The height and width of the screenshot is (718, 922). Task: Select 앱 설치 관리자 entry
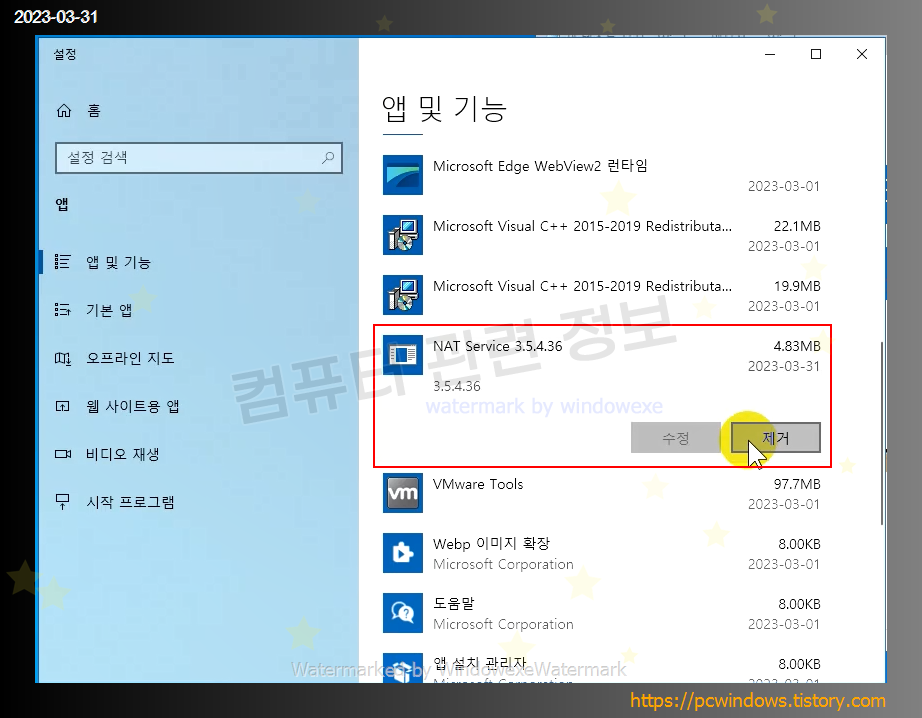tap(602, 666)
